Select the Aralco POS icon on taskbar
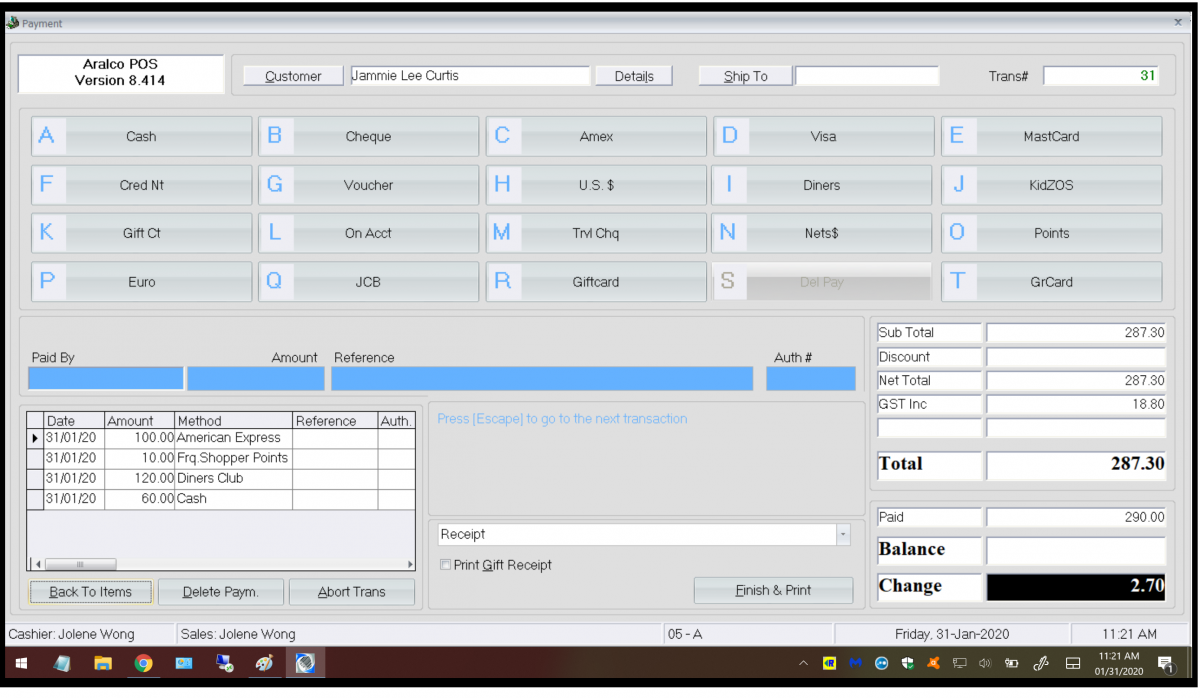 point(305,662)
